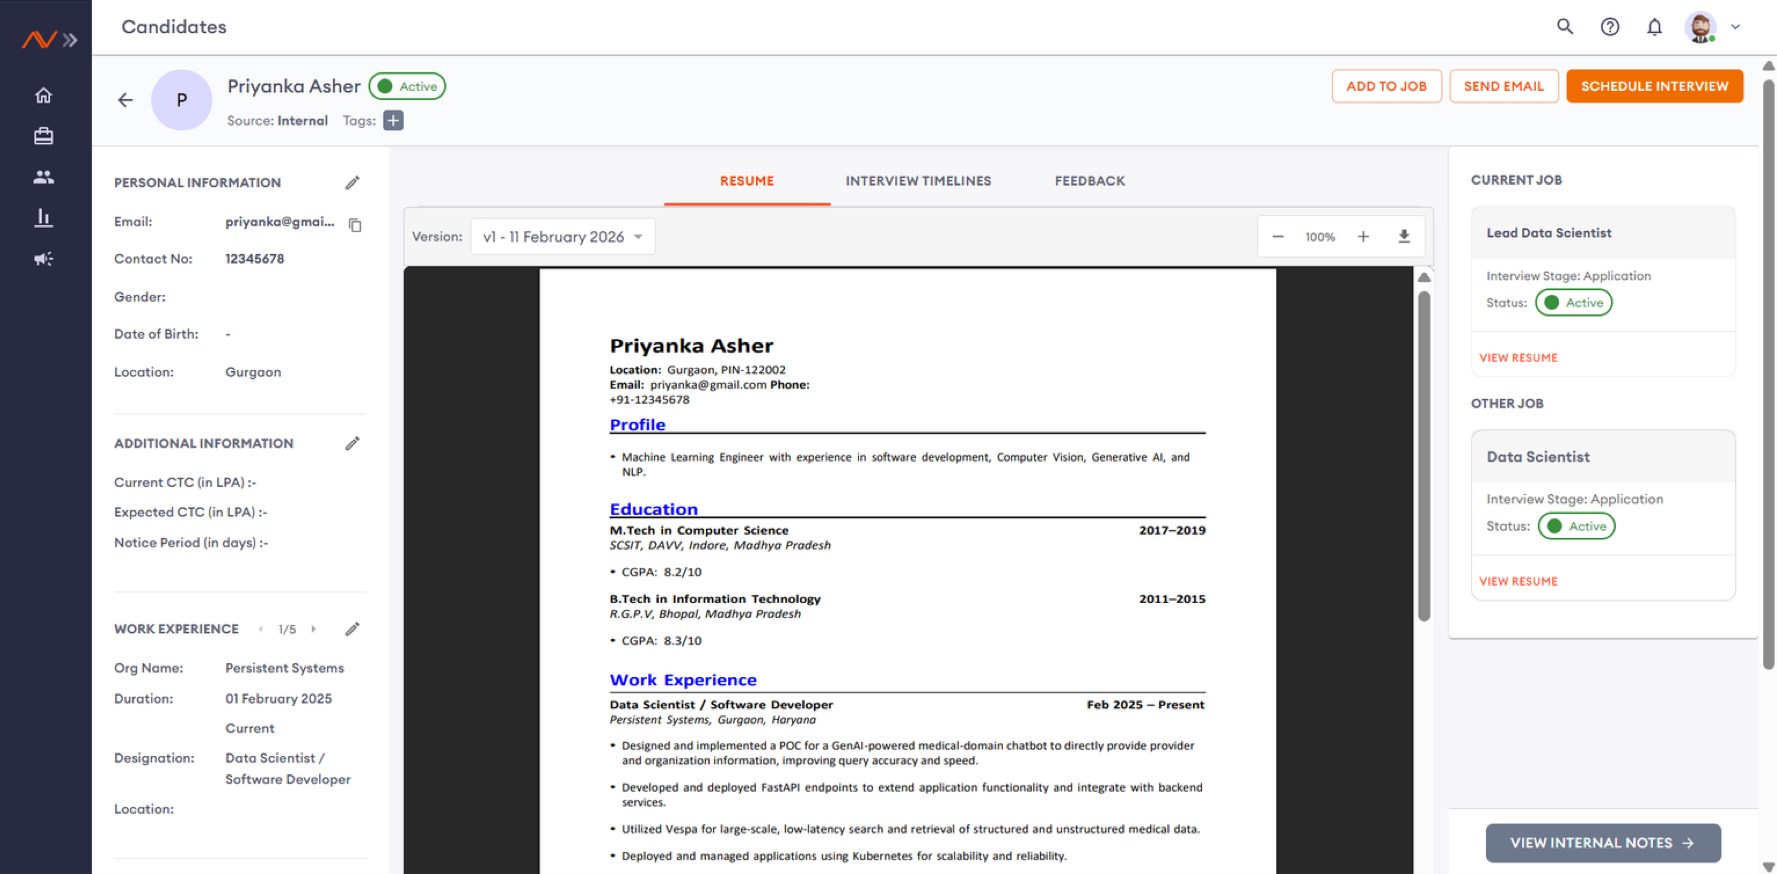
Task: Click the 100% zoom level value
Action: click(1320, 237)
